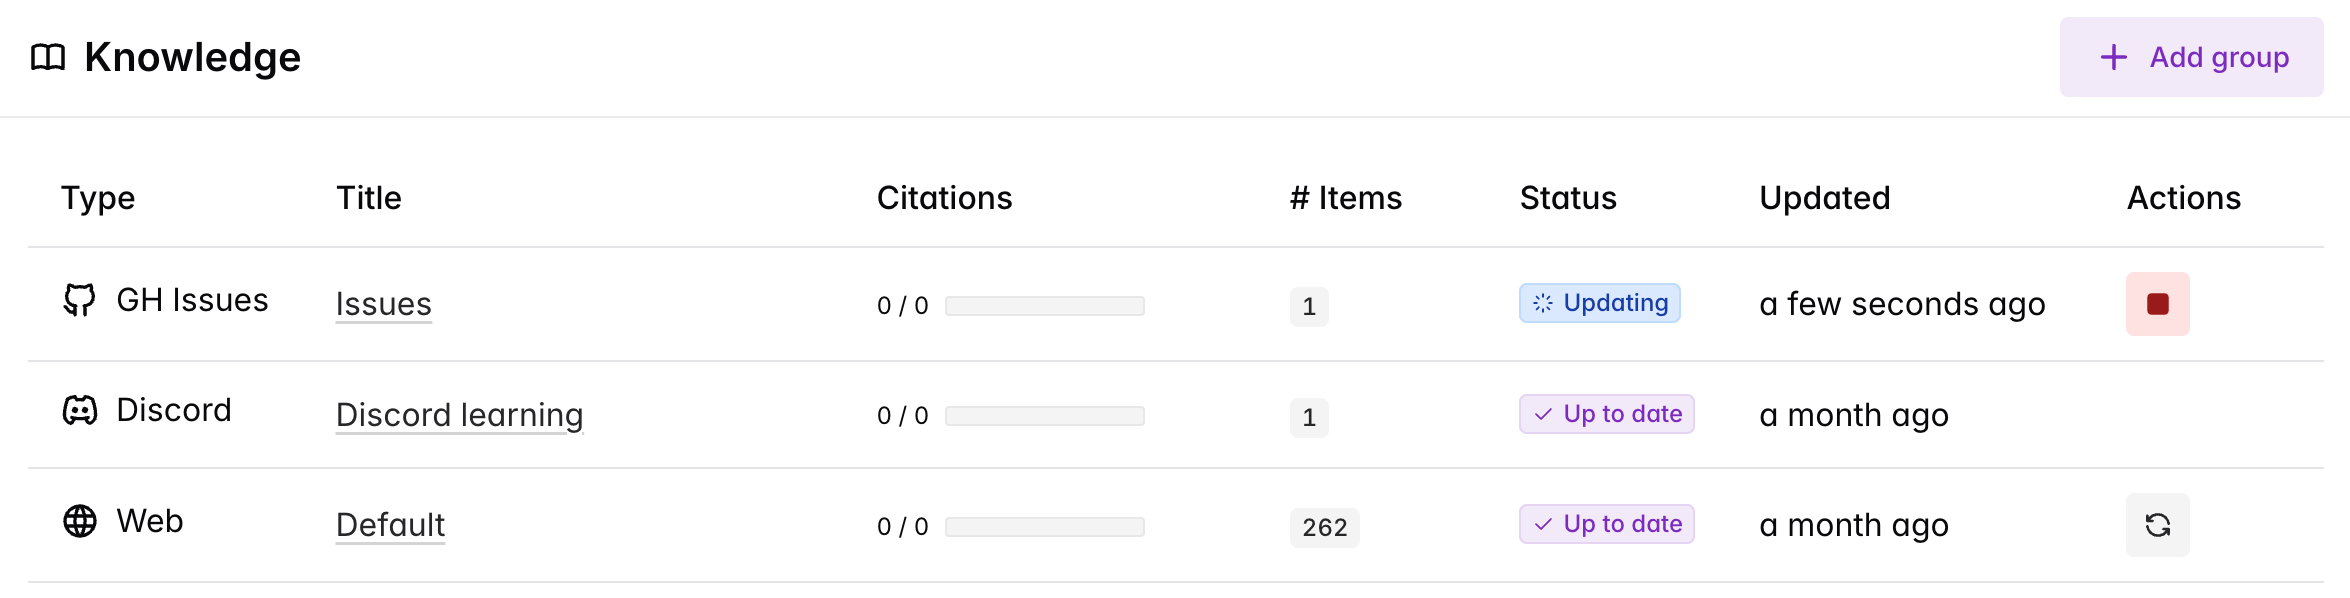
Task: Click the Status column header
Action: 1567,198
